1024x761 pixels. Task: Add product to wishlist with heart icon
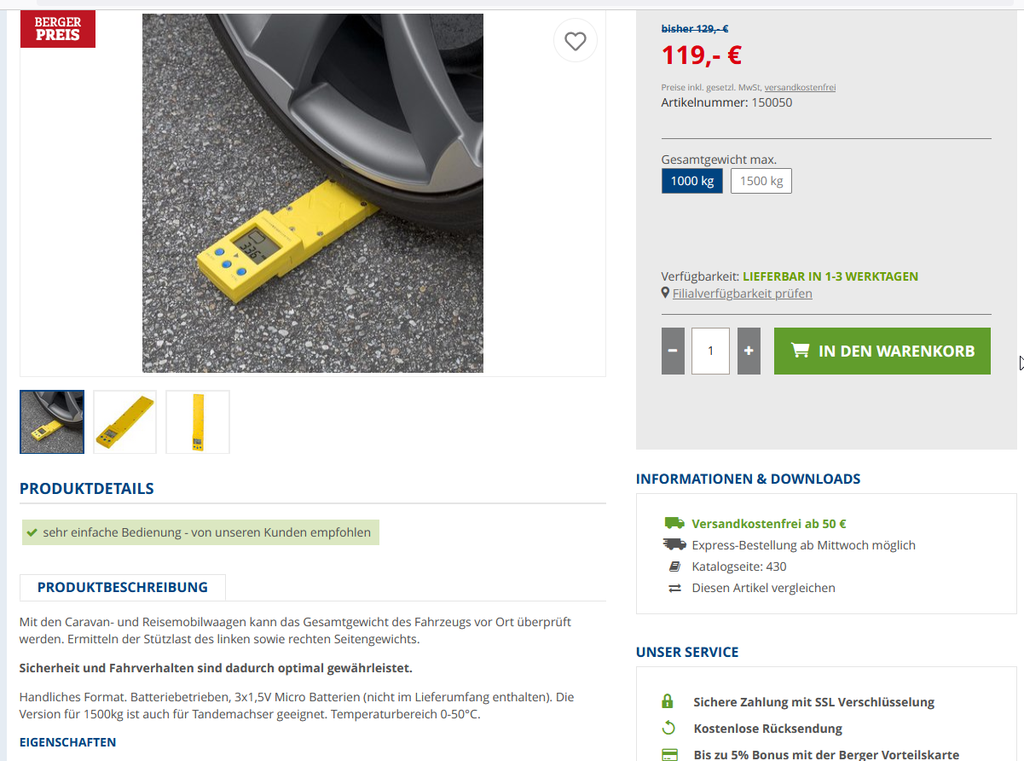tap(575, 41)
